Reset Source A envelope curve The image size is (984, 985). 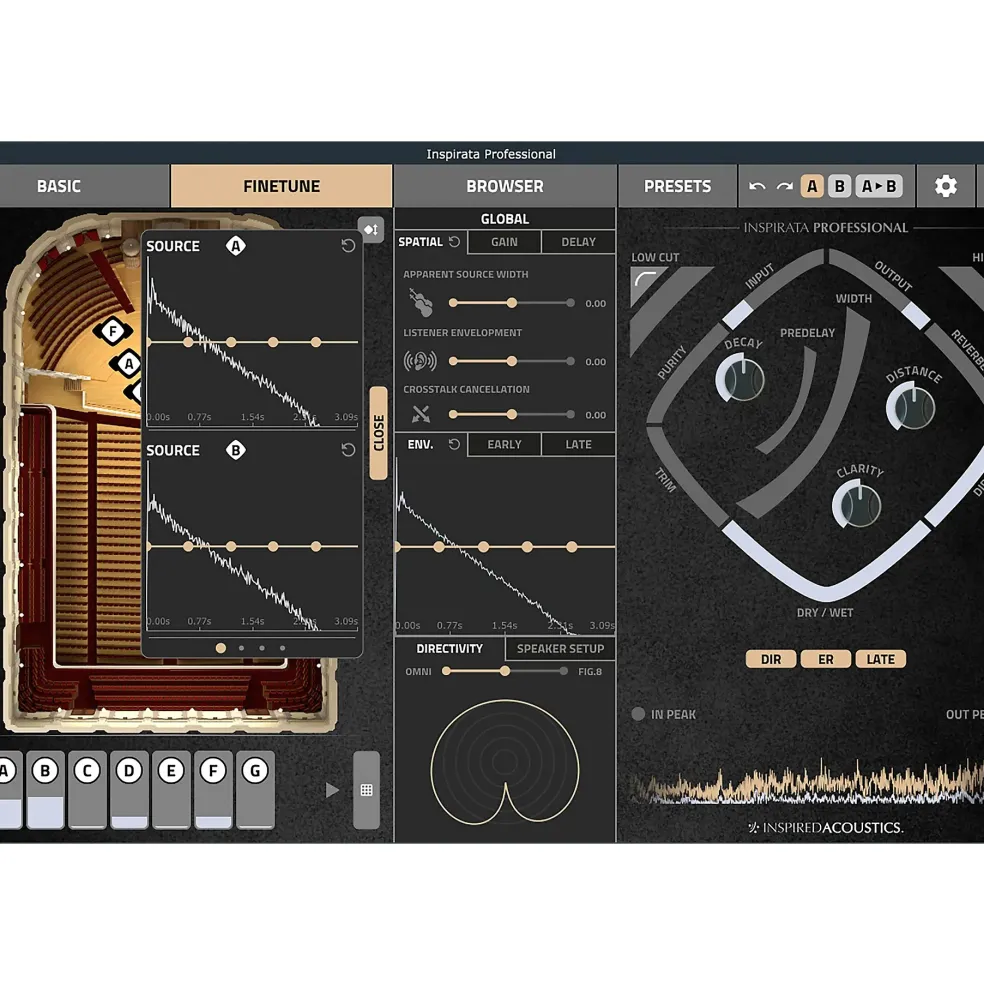click(x=348, y=246)
